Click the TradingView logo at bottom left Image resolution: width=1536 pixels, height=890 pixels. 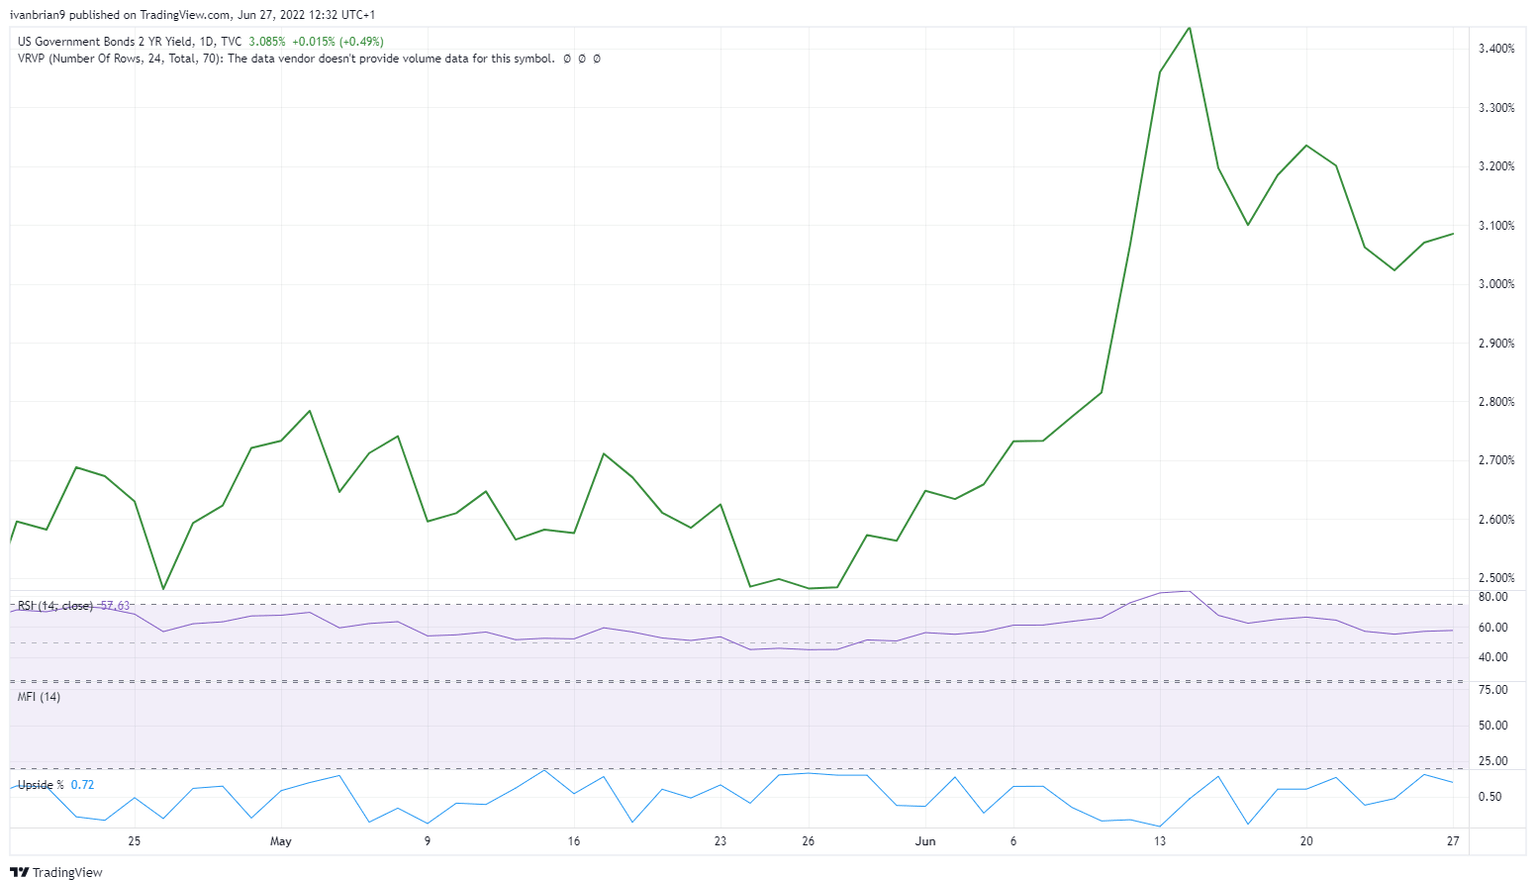pyautogui.click(x=56, y=872)
